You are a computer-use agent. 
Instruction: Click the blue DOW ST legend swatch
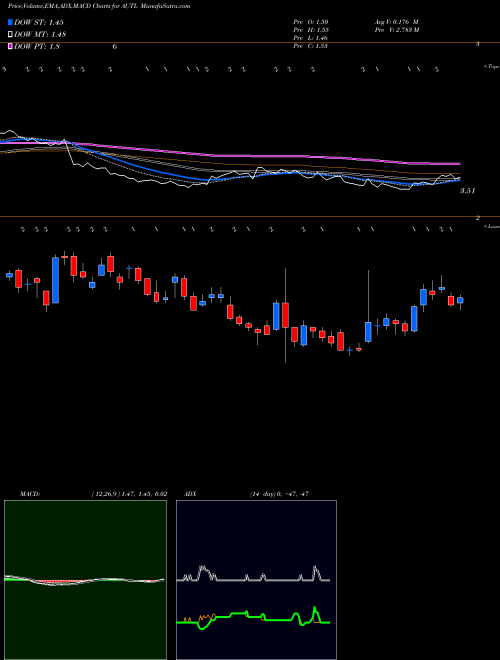tap(10, 22)
